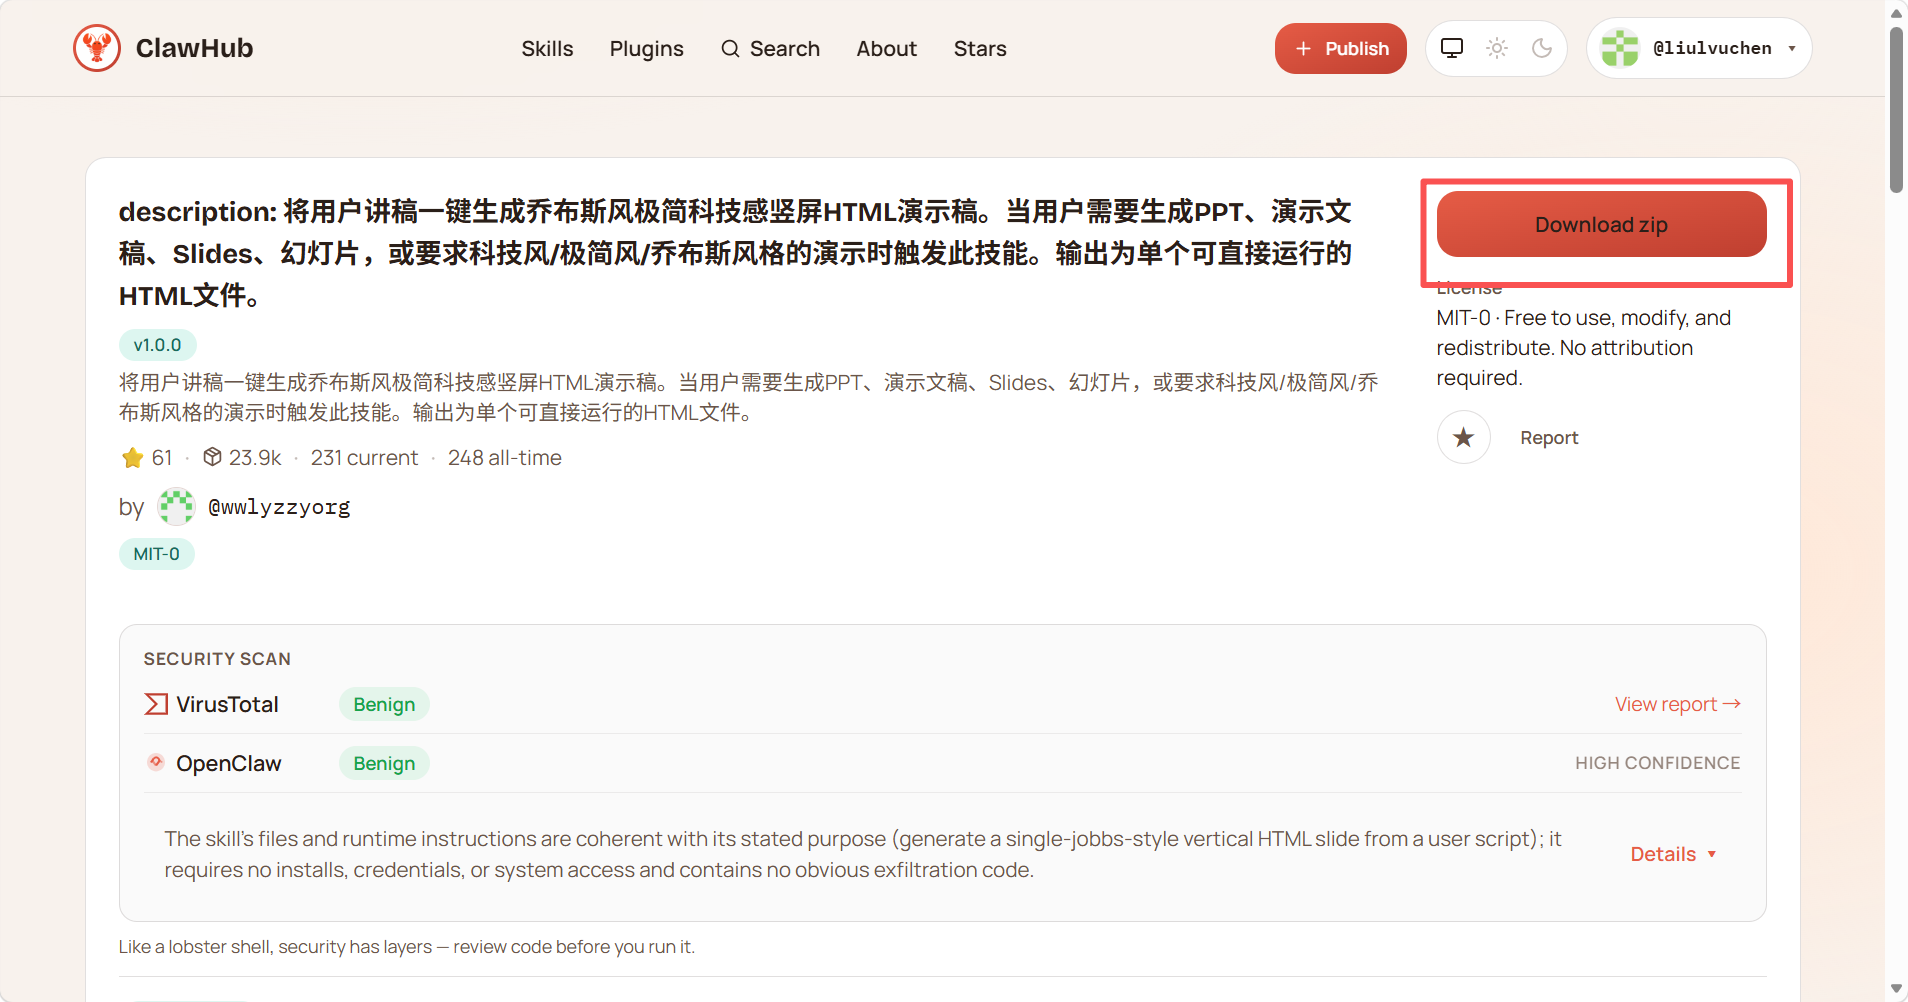Click the lobster shell security notice text
The image size is (1908, 1002).
(x=407, y=947)
